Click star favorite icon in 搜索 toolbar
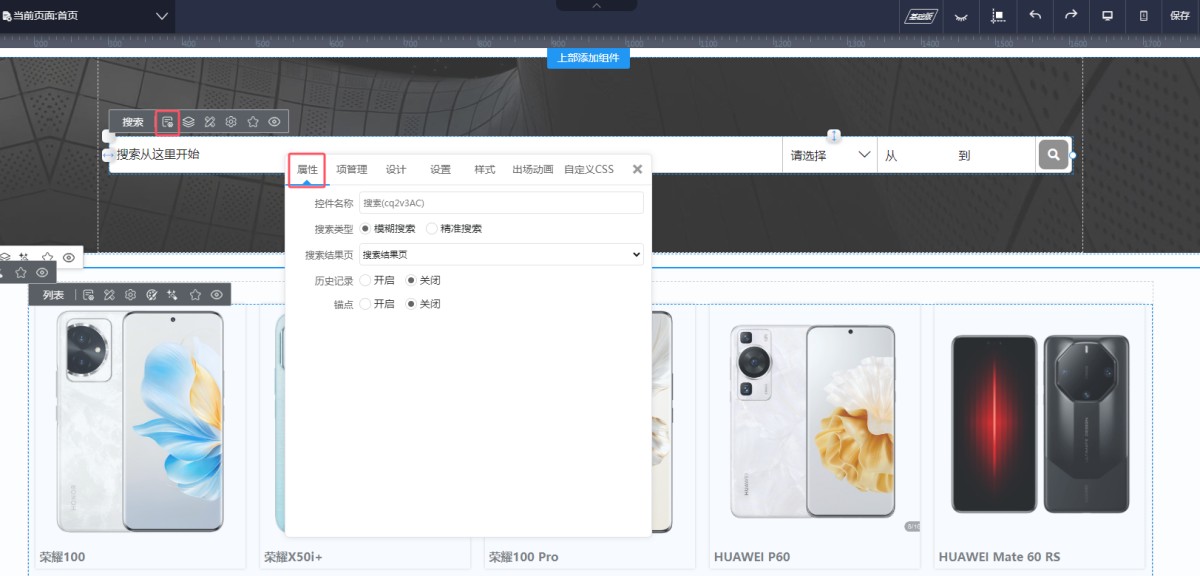The image size is (1200, 576). click(253, 122)
